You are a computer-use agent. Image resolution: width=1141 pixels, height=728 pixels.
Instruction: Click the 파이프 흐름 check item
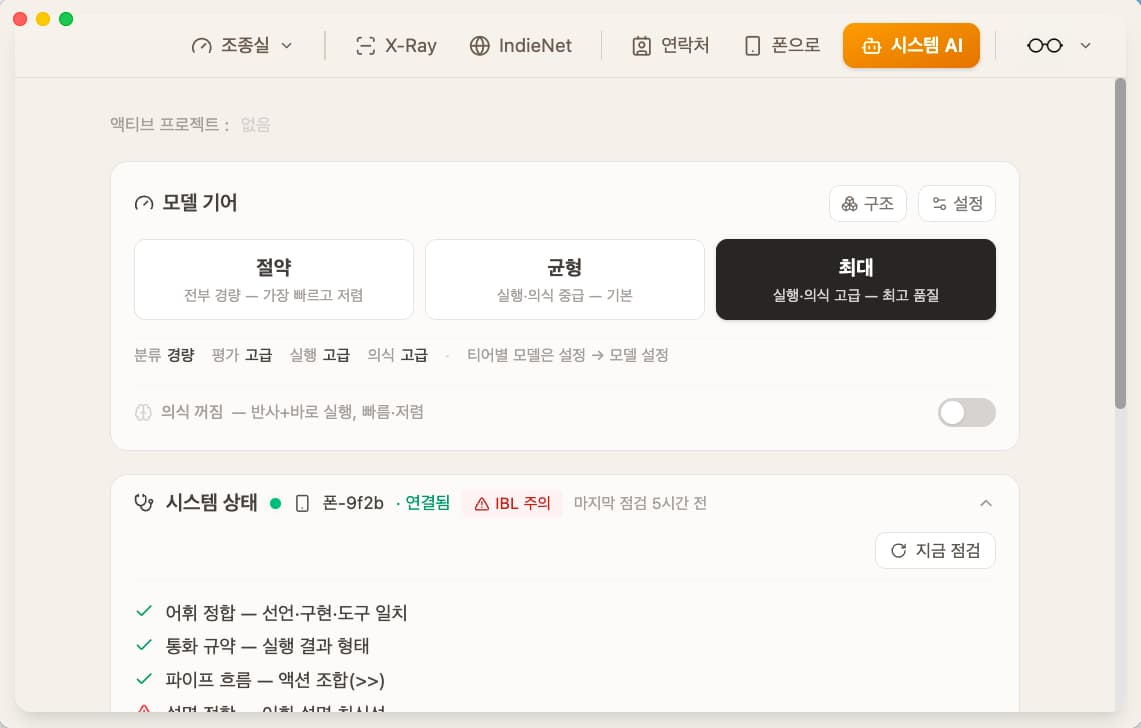tap(260, 680)
